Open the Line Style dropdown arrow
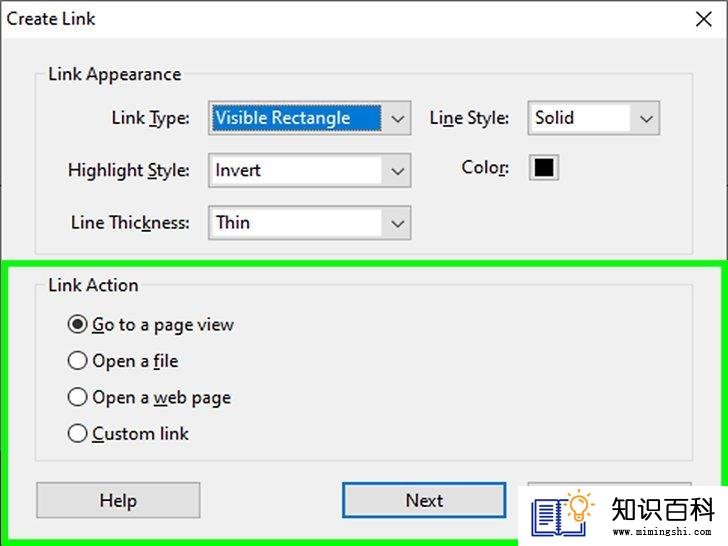The image size is (728, 546). [x=646, y=118]
